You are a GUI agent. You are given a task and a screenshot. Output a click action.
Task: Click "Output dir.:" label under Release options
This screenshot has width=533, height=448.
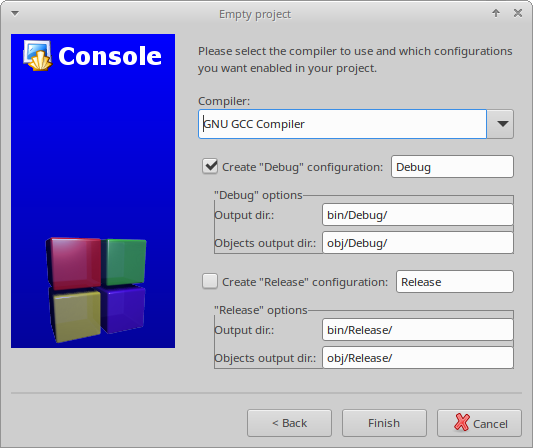pyautogui.click(x=244, y=330)
